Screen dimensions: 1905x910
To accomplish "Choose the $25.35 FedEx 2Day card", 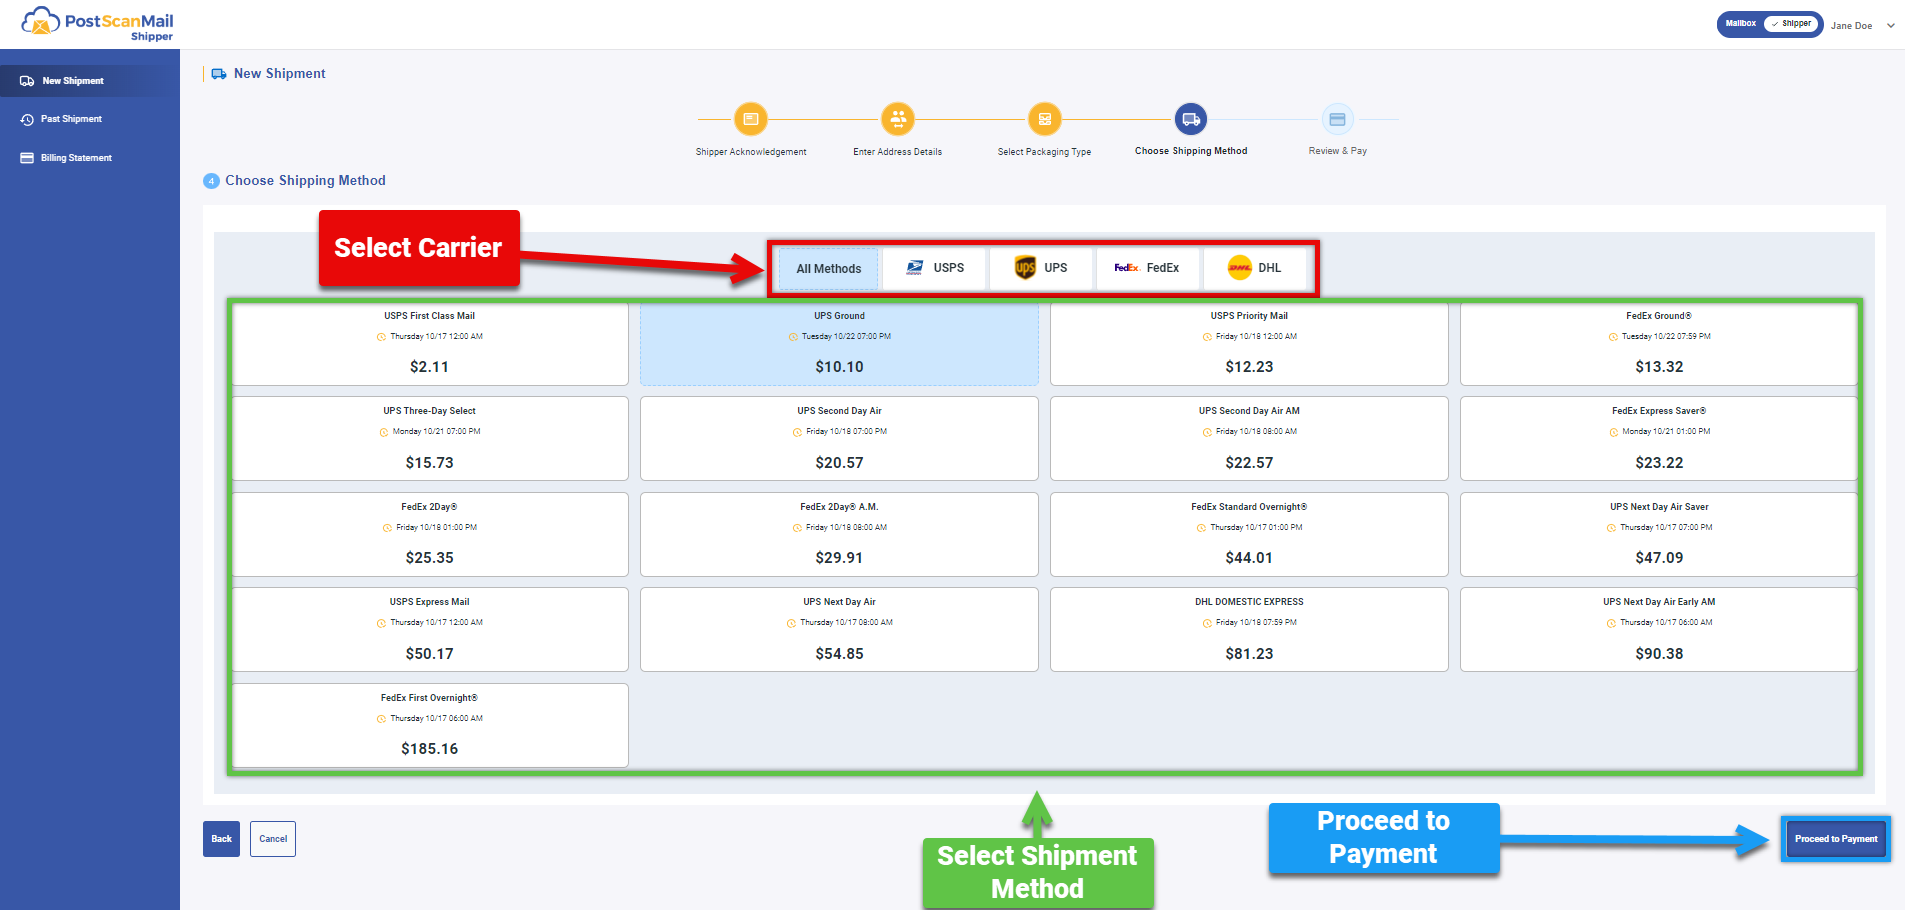I will (430, 534).
